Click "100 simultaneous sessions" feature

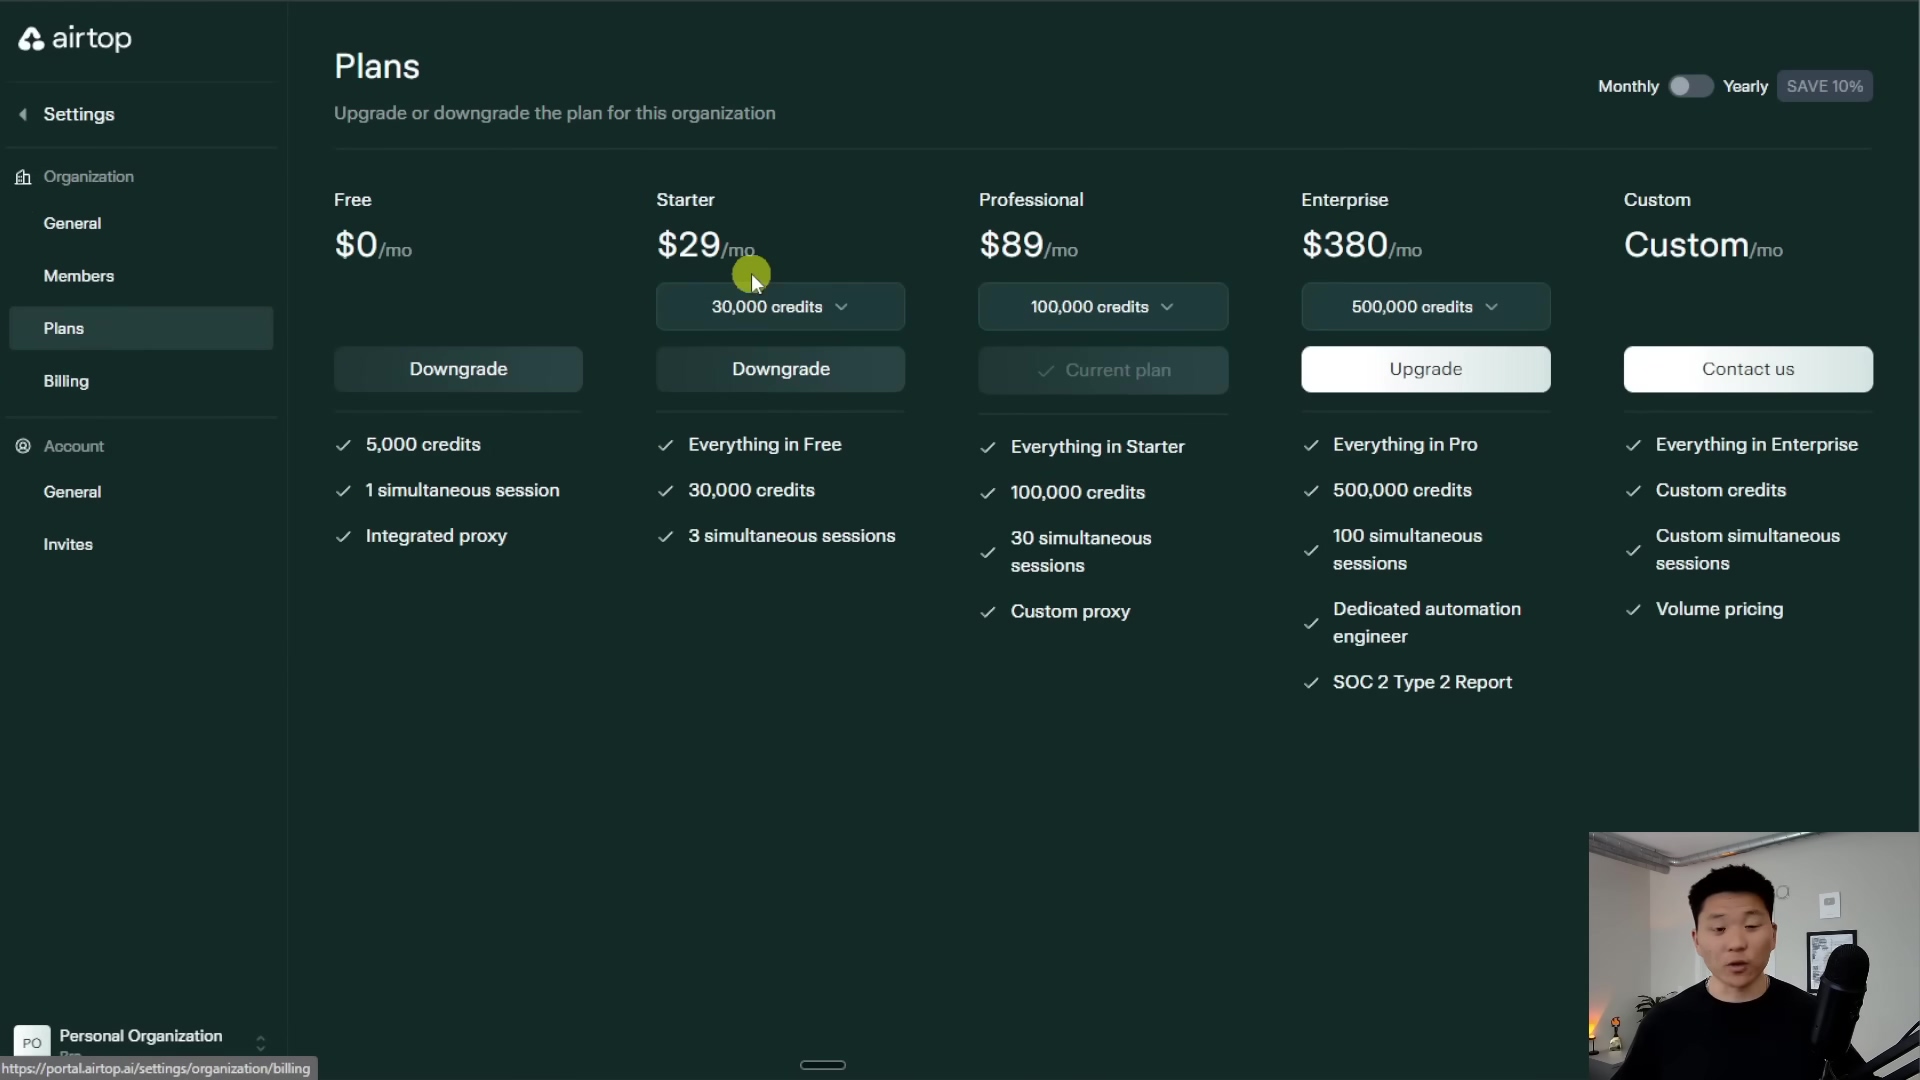(1407, 550)
